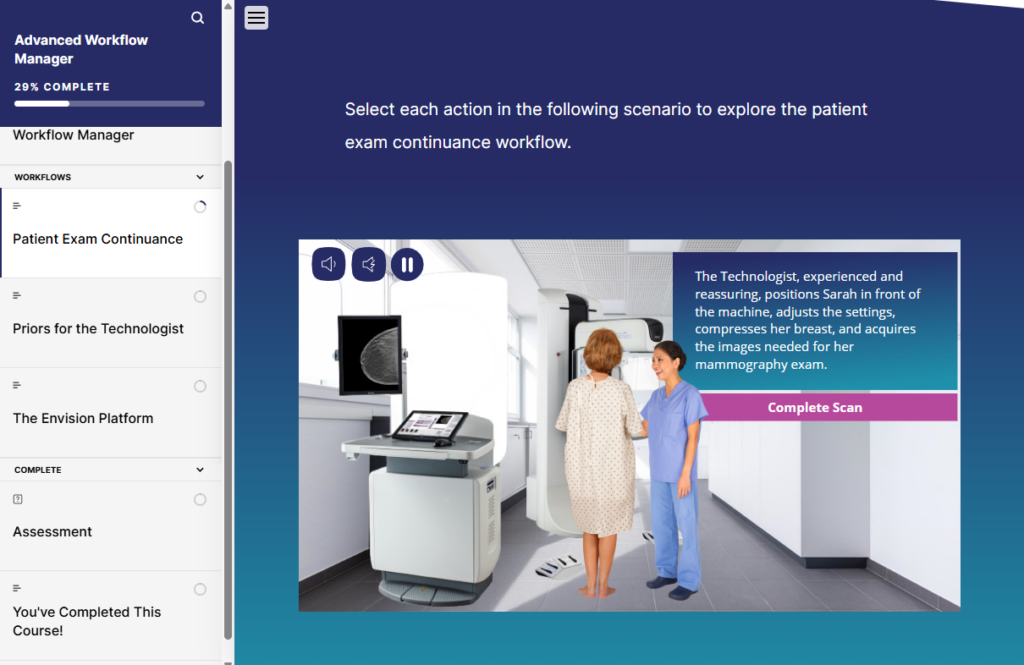Click the status circle for Priors for the Technologist
1024x665 pixels.
200,297
